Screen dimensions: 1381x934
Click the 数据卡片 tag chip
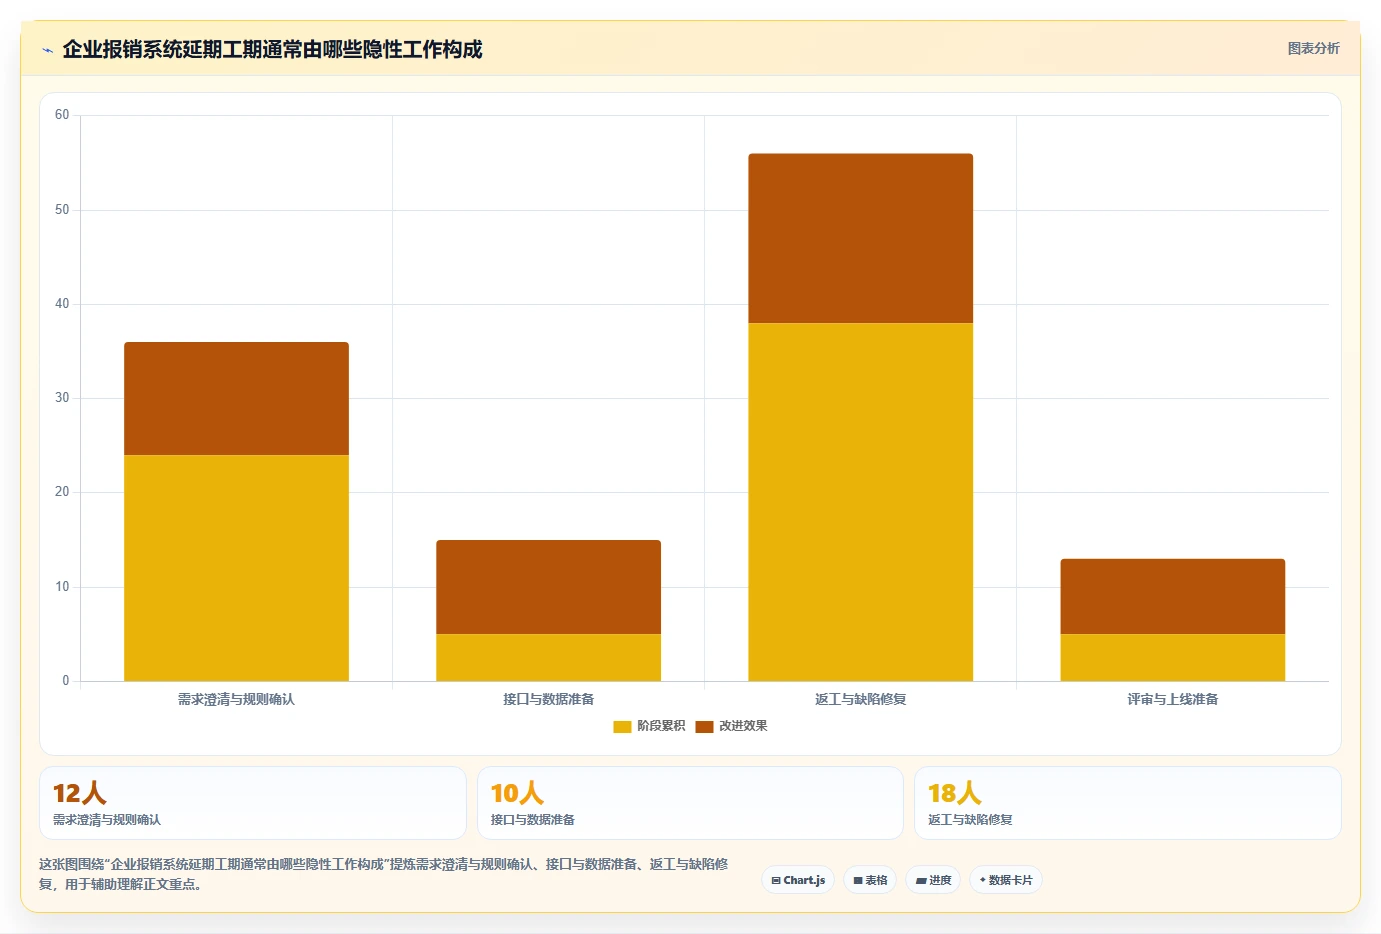tap(1006, 880)
